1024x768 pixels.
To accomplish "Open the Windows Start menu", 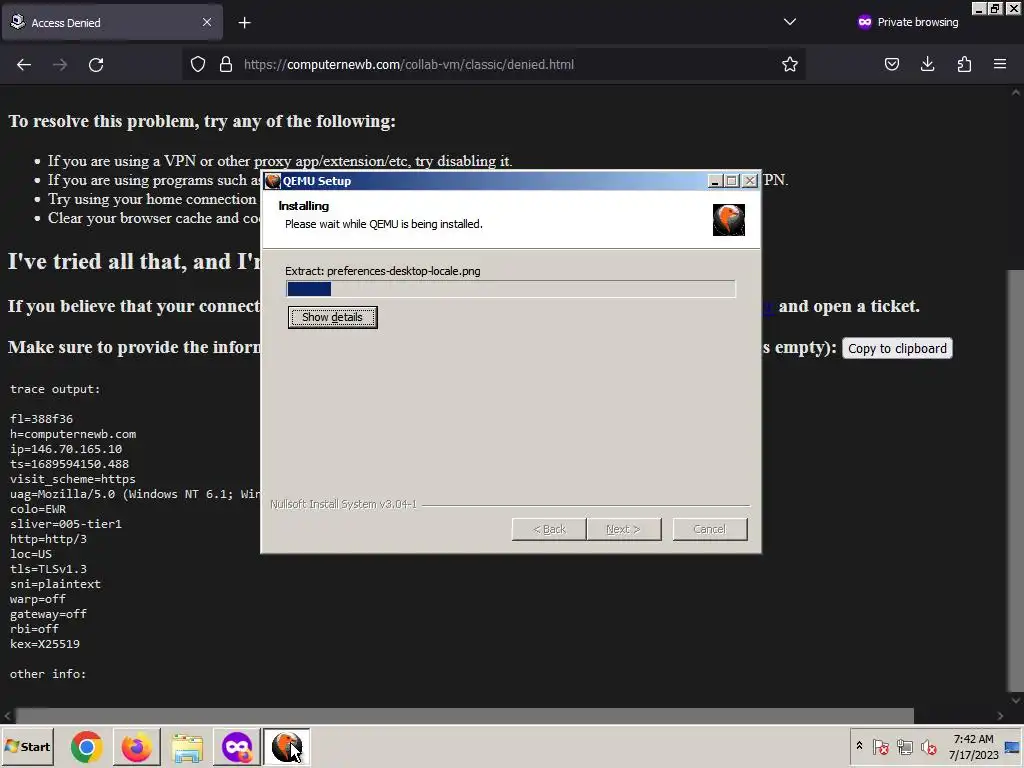I will (27, 746).
